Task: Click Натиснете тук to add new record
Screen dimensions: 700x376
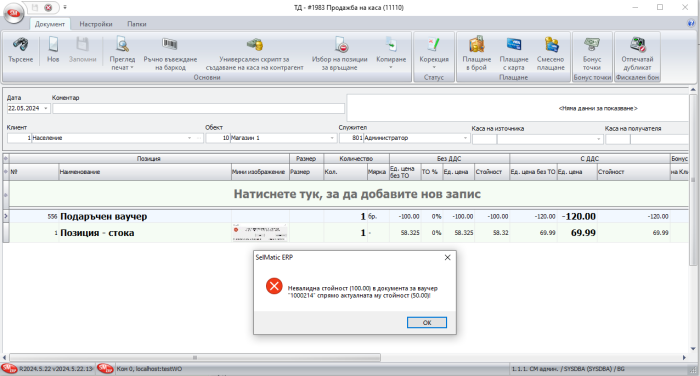Action: (x=357, y=194)
